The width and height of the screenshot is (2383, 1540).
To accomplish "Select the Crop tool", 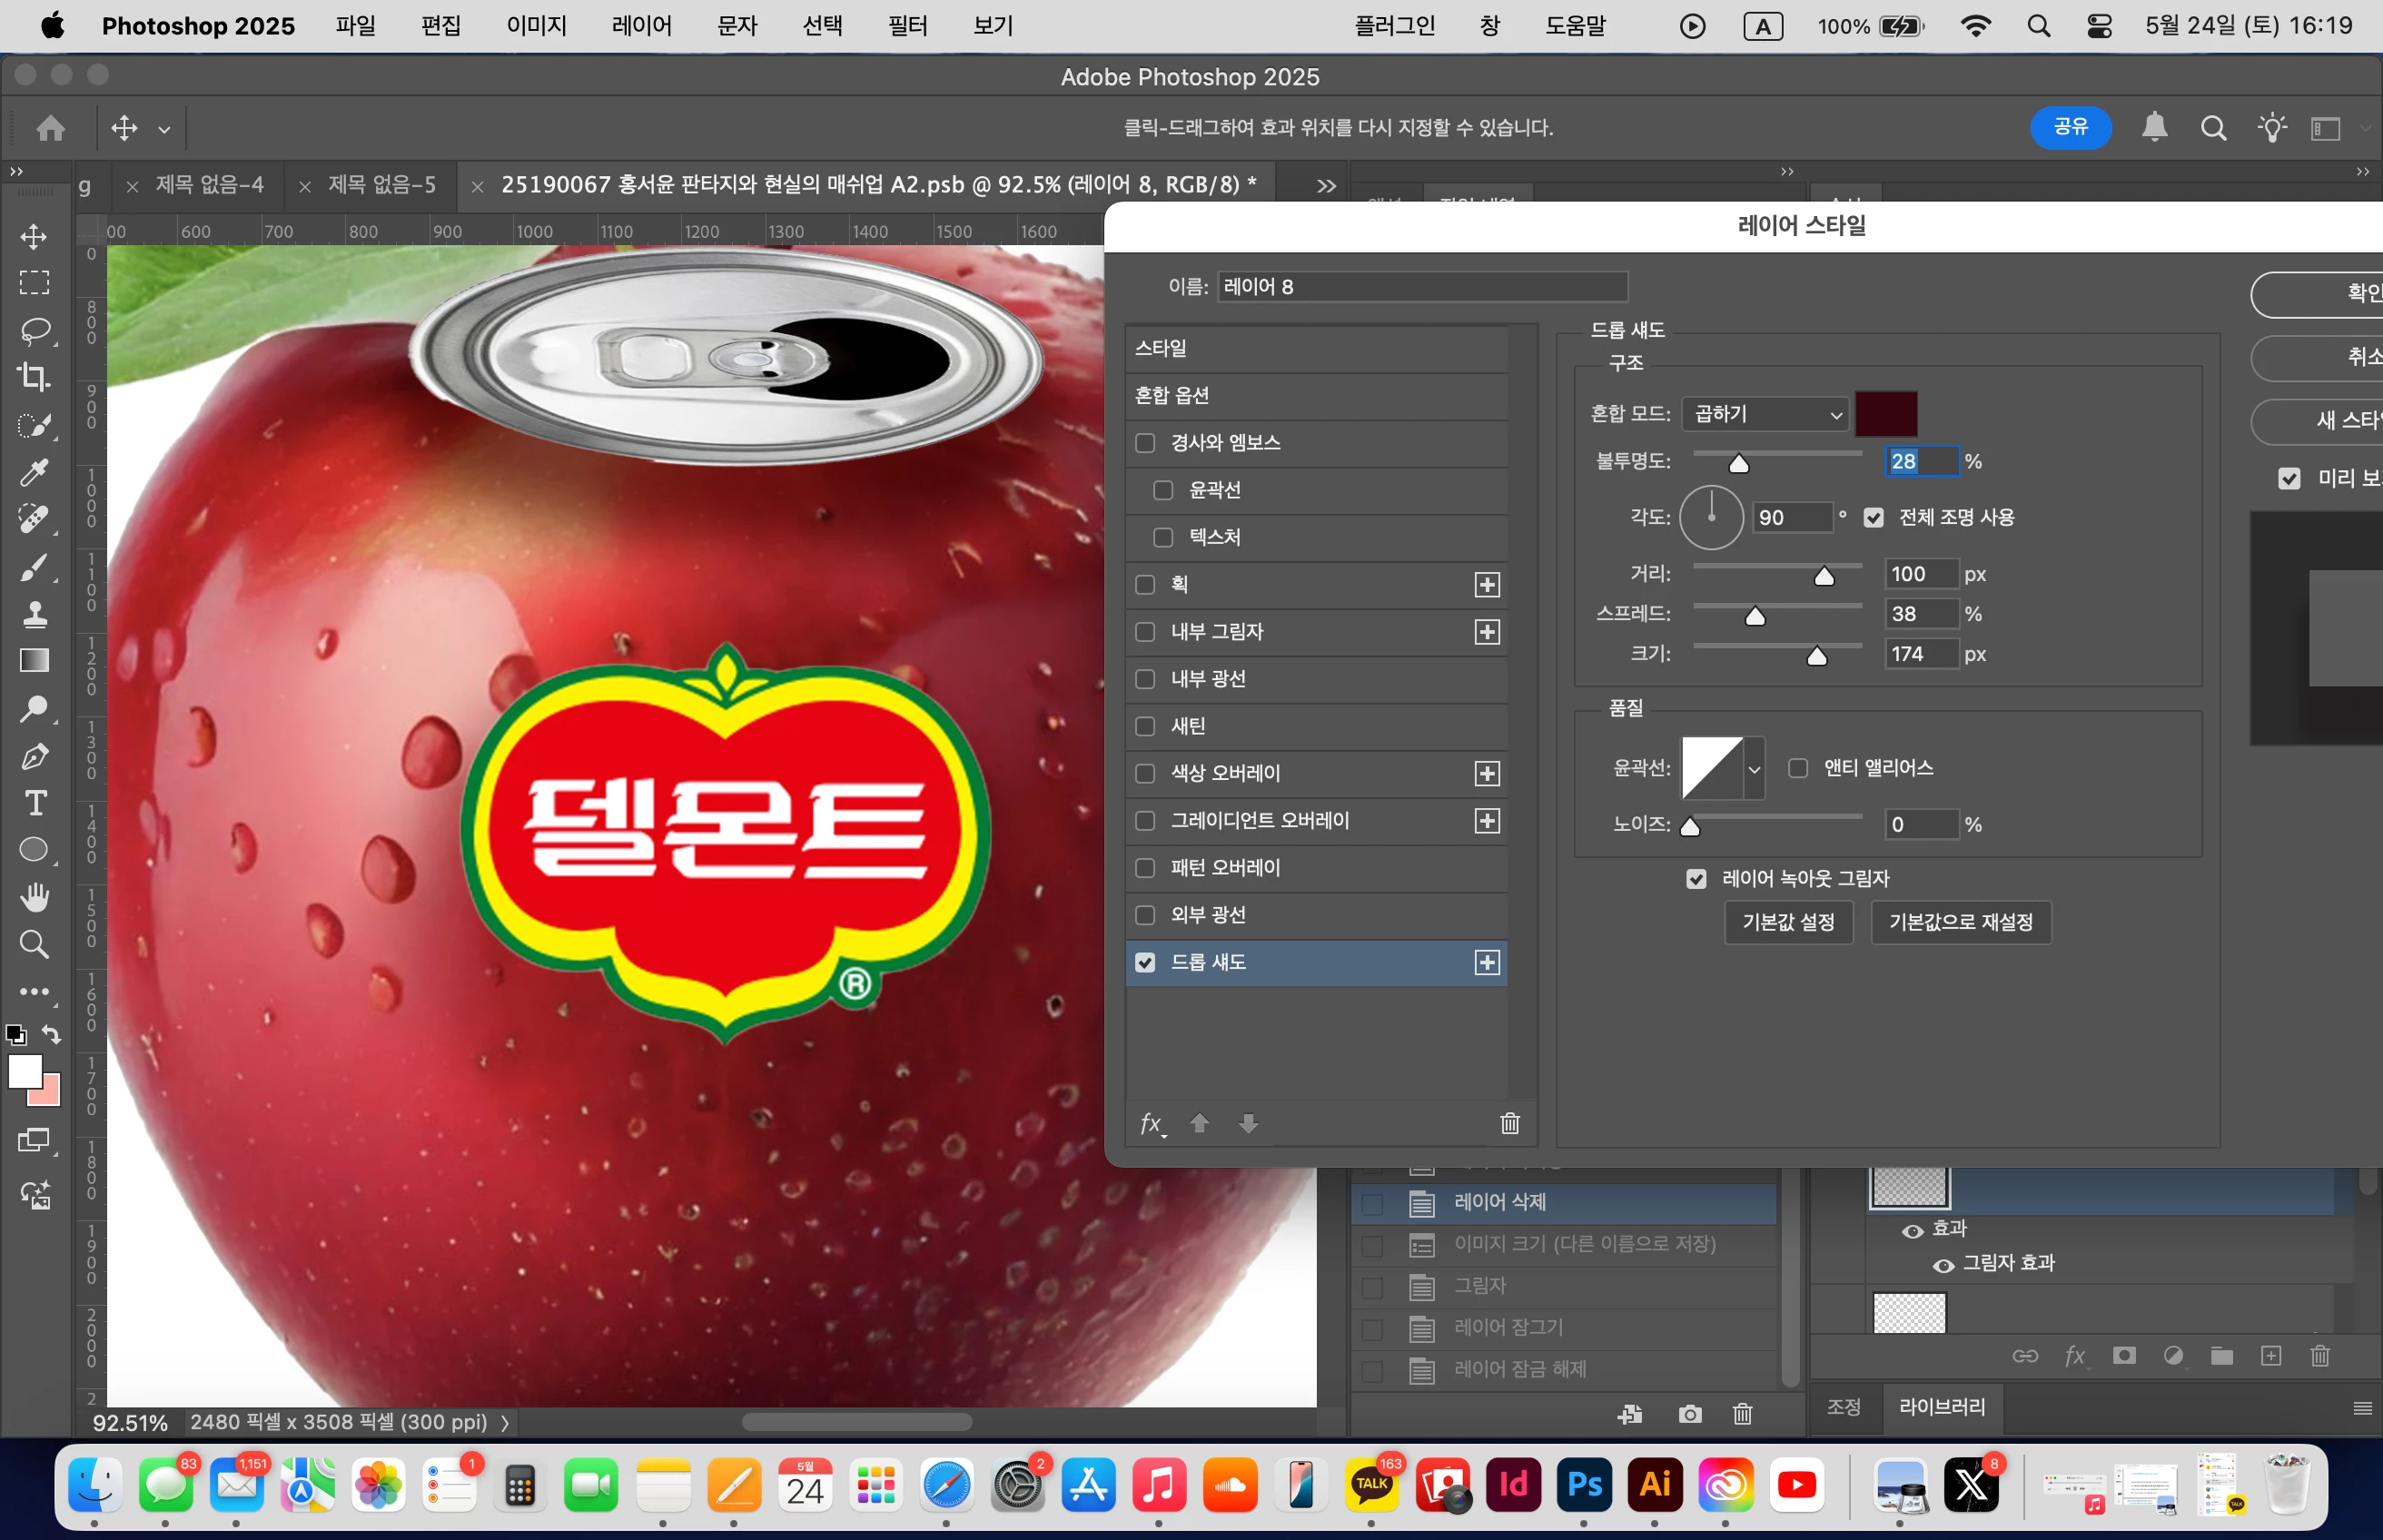I will (34, 377).
